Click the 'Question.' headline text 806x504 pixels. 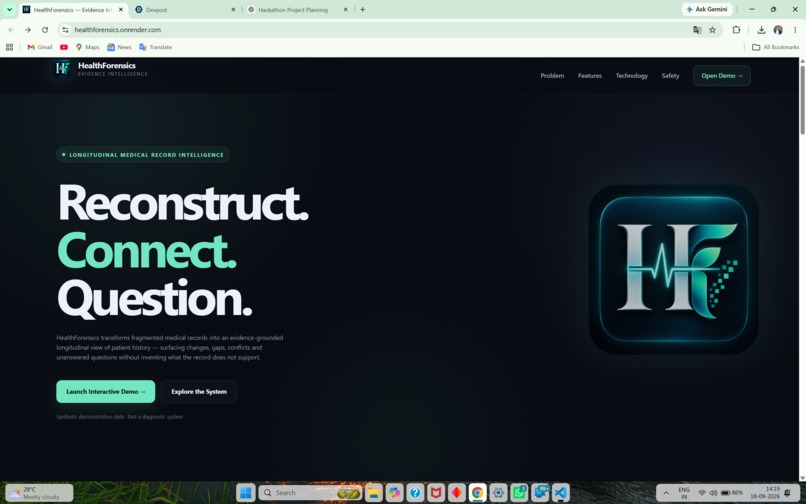pos(155,299)
